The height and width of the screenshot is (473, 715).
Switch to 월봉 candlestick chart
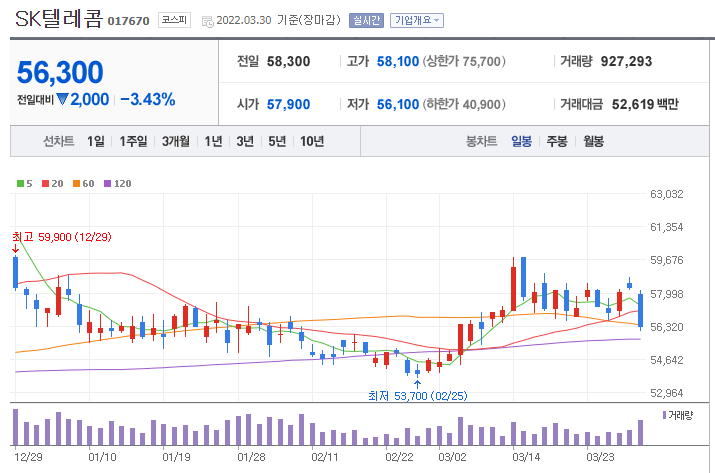tap(593, 141)
